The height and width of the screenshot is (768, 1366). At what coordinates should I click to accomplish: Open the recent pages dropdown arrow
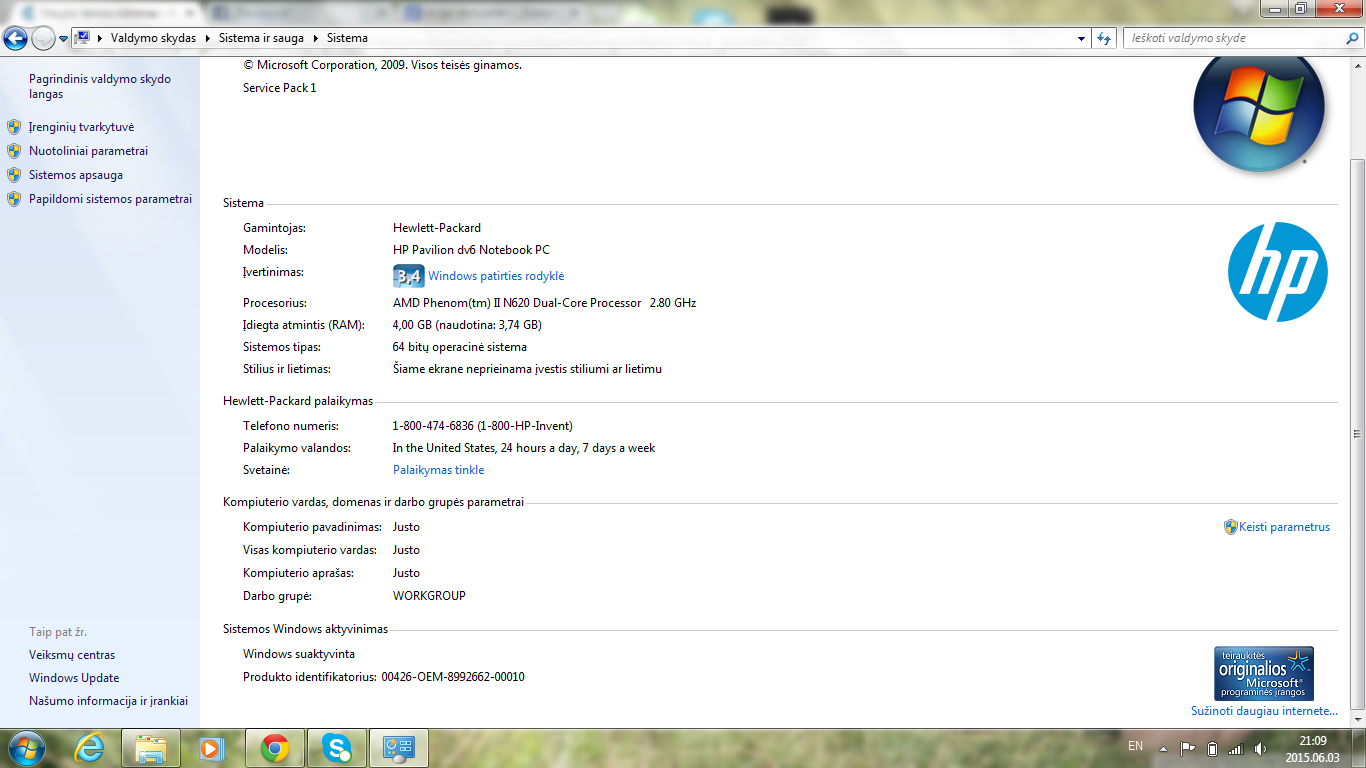pos(64,39)
